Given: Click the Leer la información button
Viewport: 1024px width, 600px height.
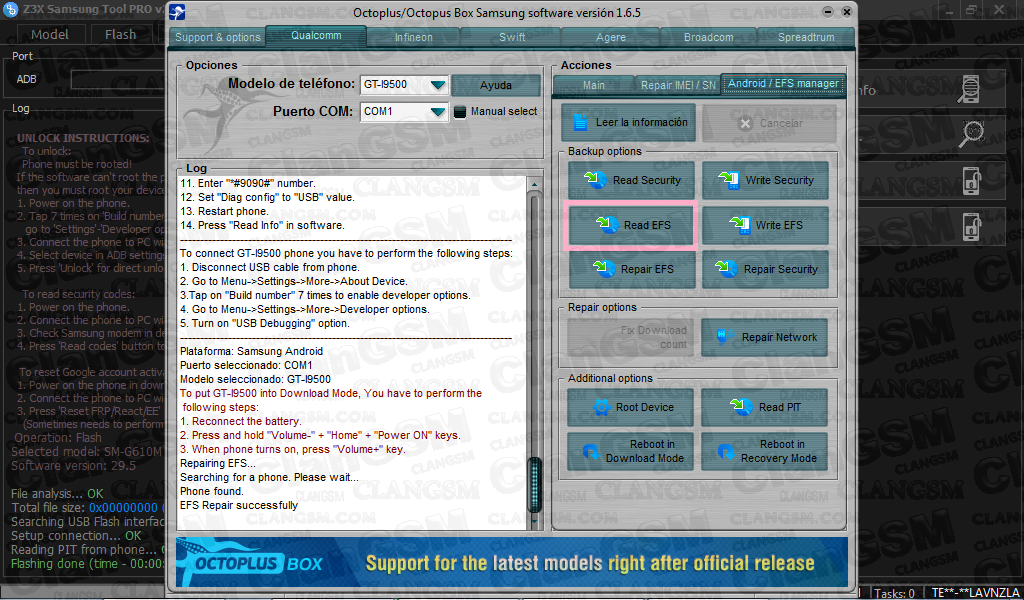Looking at the screenshot, I should [628, 123].
